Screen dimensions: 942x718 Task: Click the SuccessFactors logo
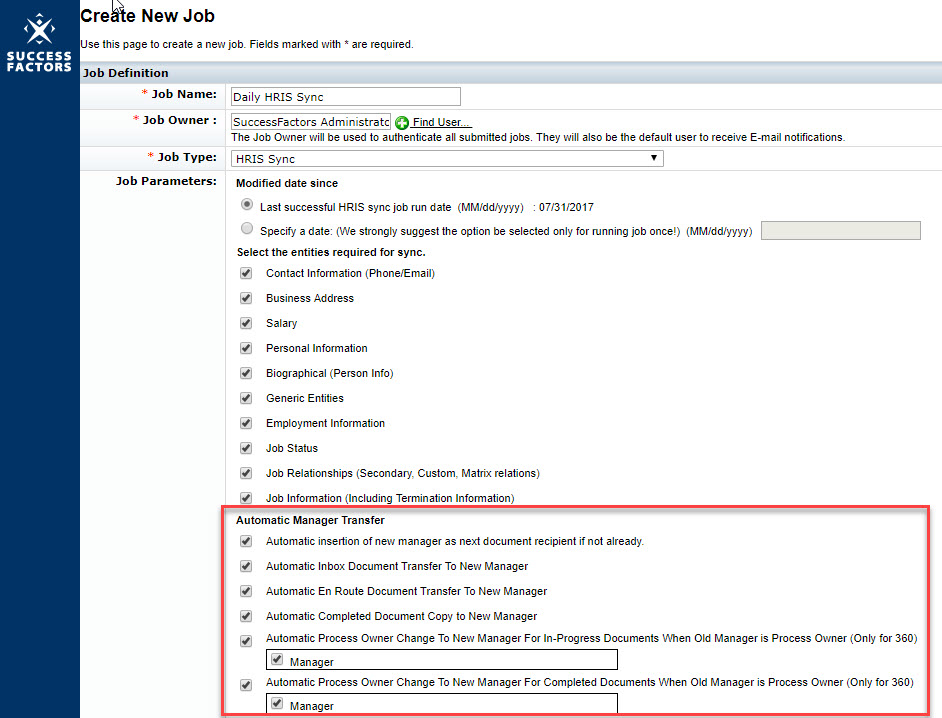(x=39, y=43)
